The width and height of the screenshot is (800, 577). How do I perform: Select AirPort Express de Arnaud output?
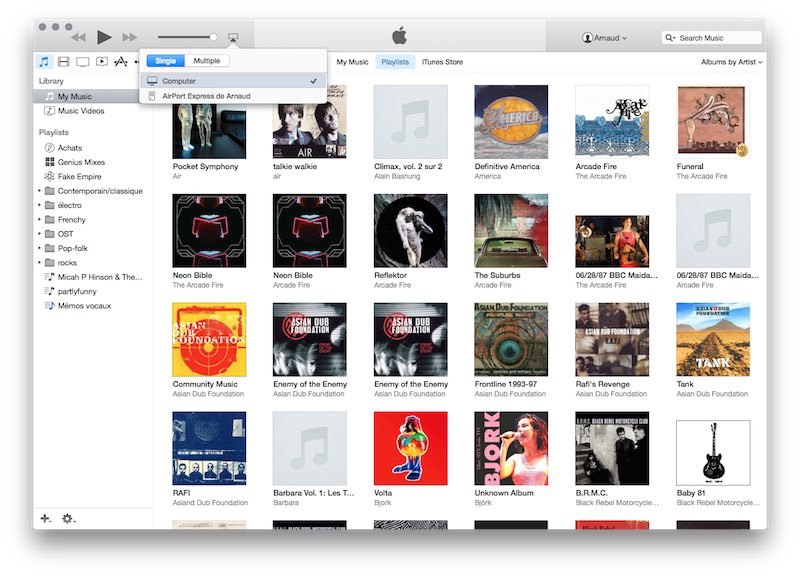[233, 96]
